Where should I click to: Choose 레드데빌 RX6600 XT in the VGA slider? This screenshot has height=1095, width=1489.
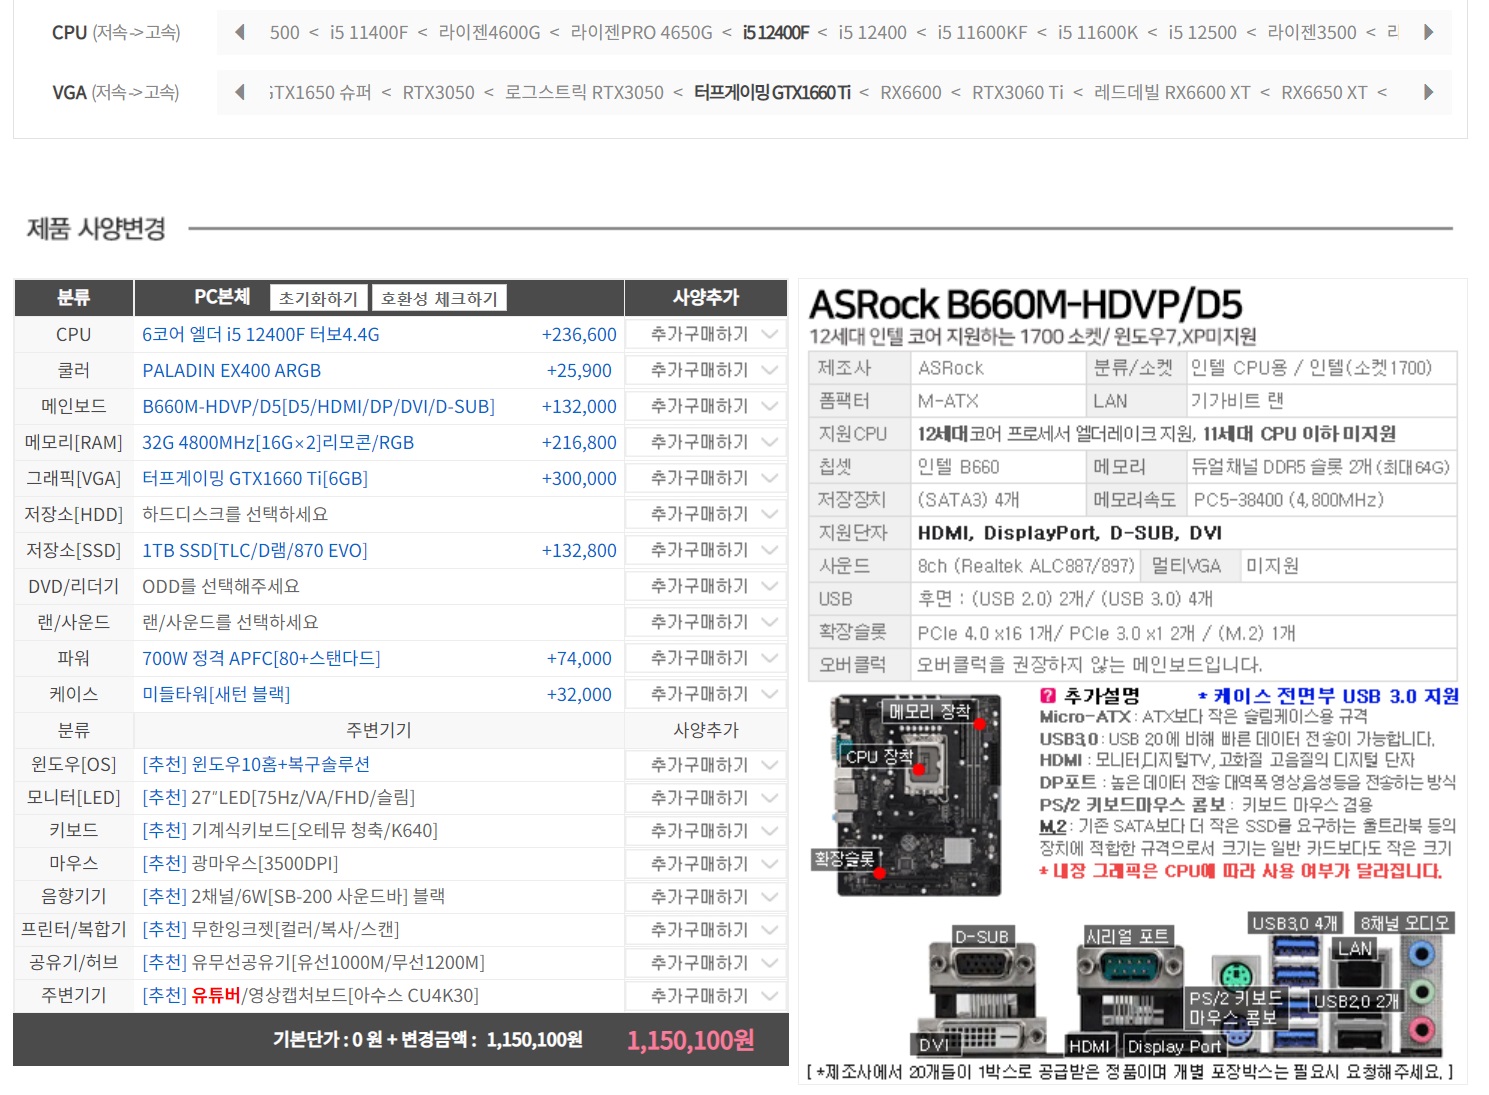coord(1172,92)
